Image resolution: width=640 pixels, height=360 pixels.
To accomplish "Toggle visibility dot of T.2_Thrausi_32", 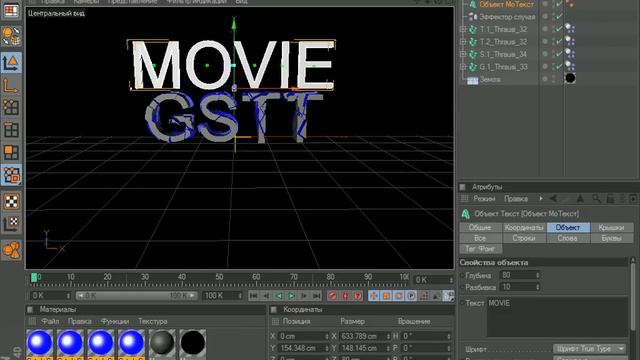I will (x=544, y=41).
